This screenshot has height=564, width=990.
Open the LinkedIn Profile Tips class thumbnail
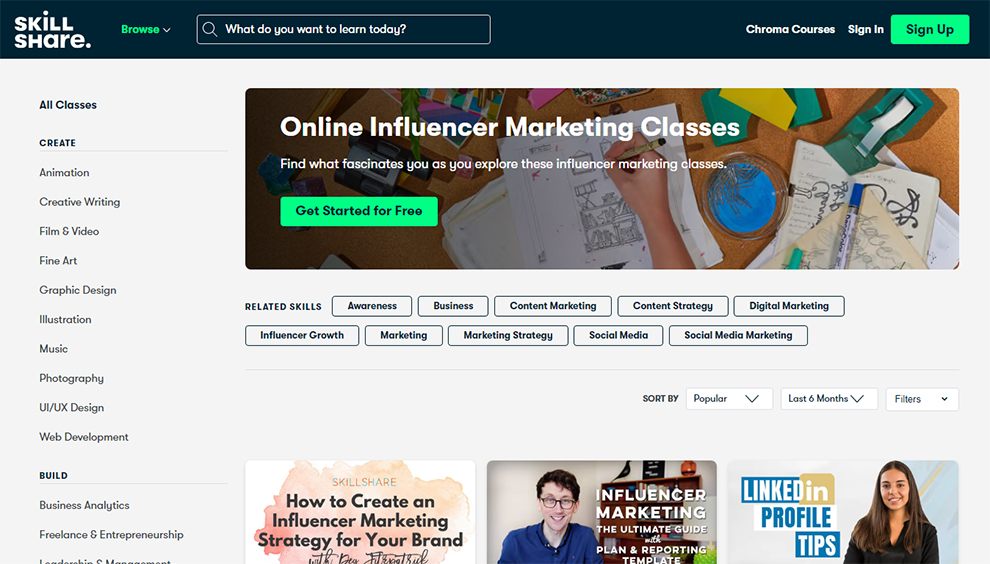[x=843, y=512]
